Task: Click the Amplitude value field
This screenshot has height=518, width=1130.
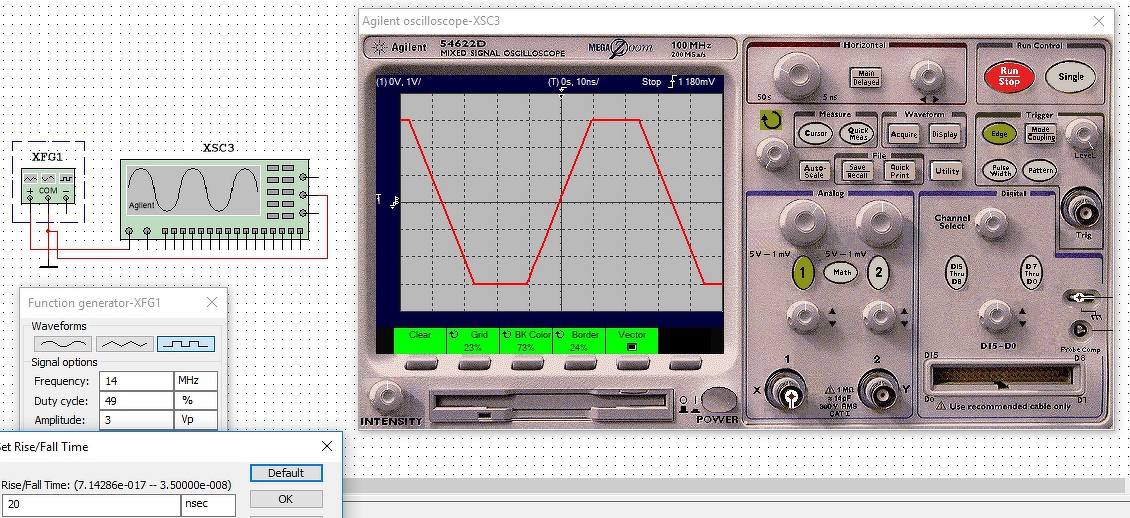Action: [135, 420]
